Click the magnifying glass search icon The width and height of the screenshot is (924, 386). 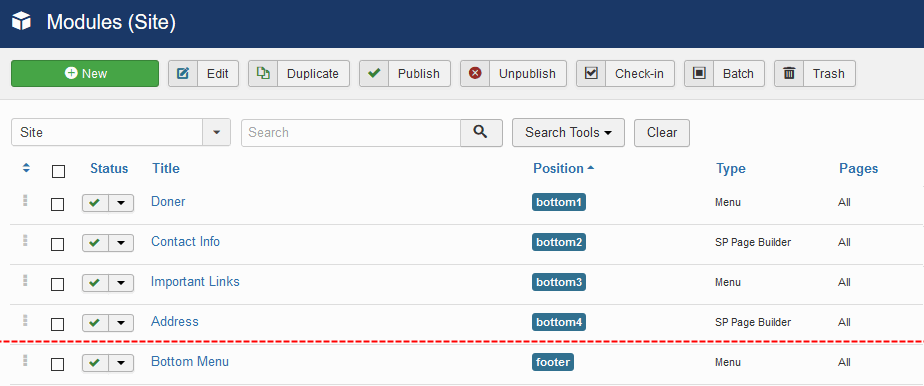click(x=481, y=132)
